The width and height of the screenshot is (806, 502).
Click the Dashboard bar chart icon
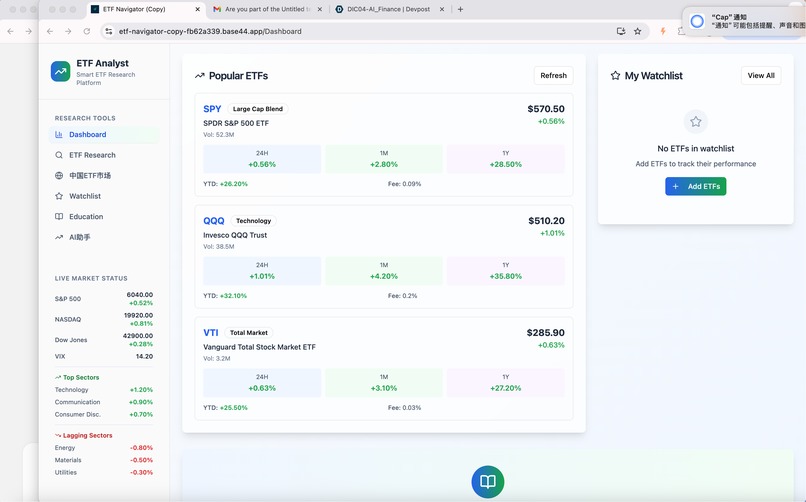point(59,135)
